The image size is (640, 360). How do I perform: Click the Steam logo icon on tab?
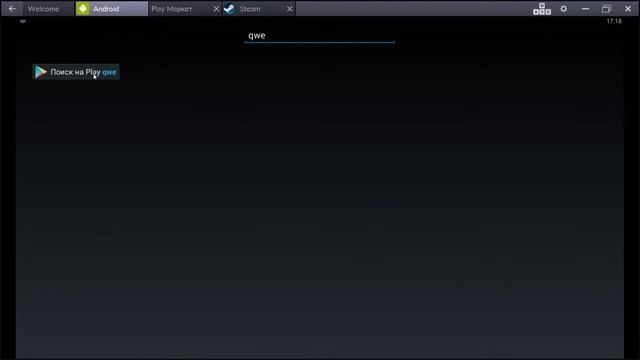(230, 9)
